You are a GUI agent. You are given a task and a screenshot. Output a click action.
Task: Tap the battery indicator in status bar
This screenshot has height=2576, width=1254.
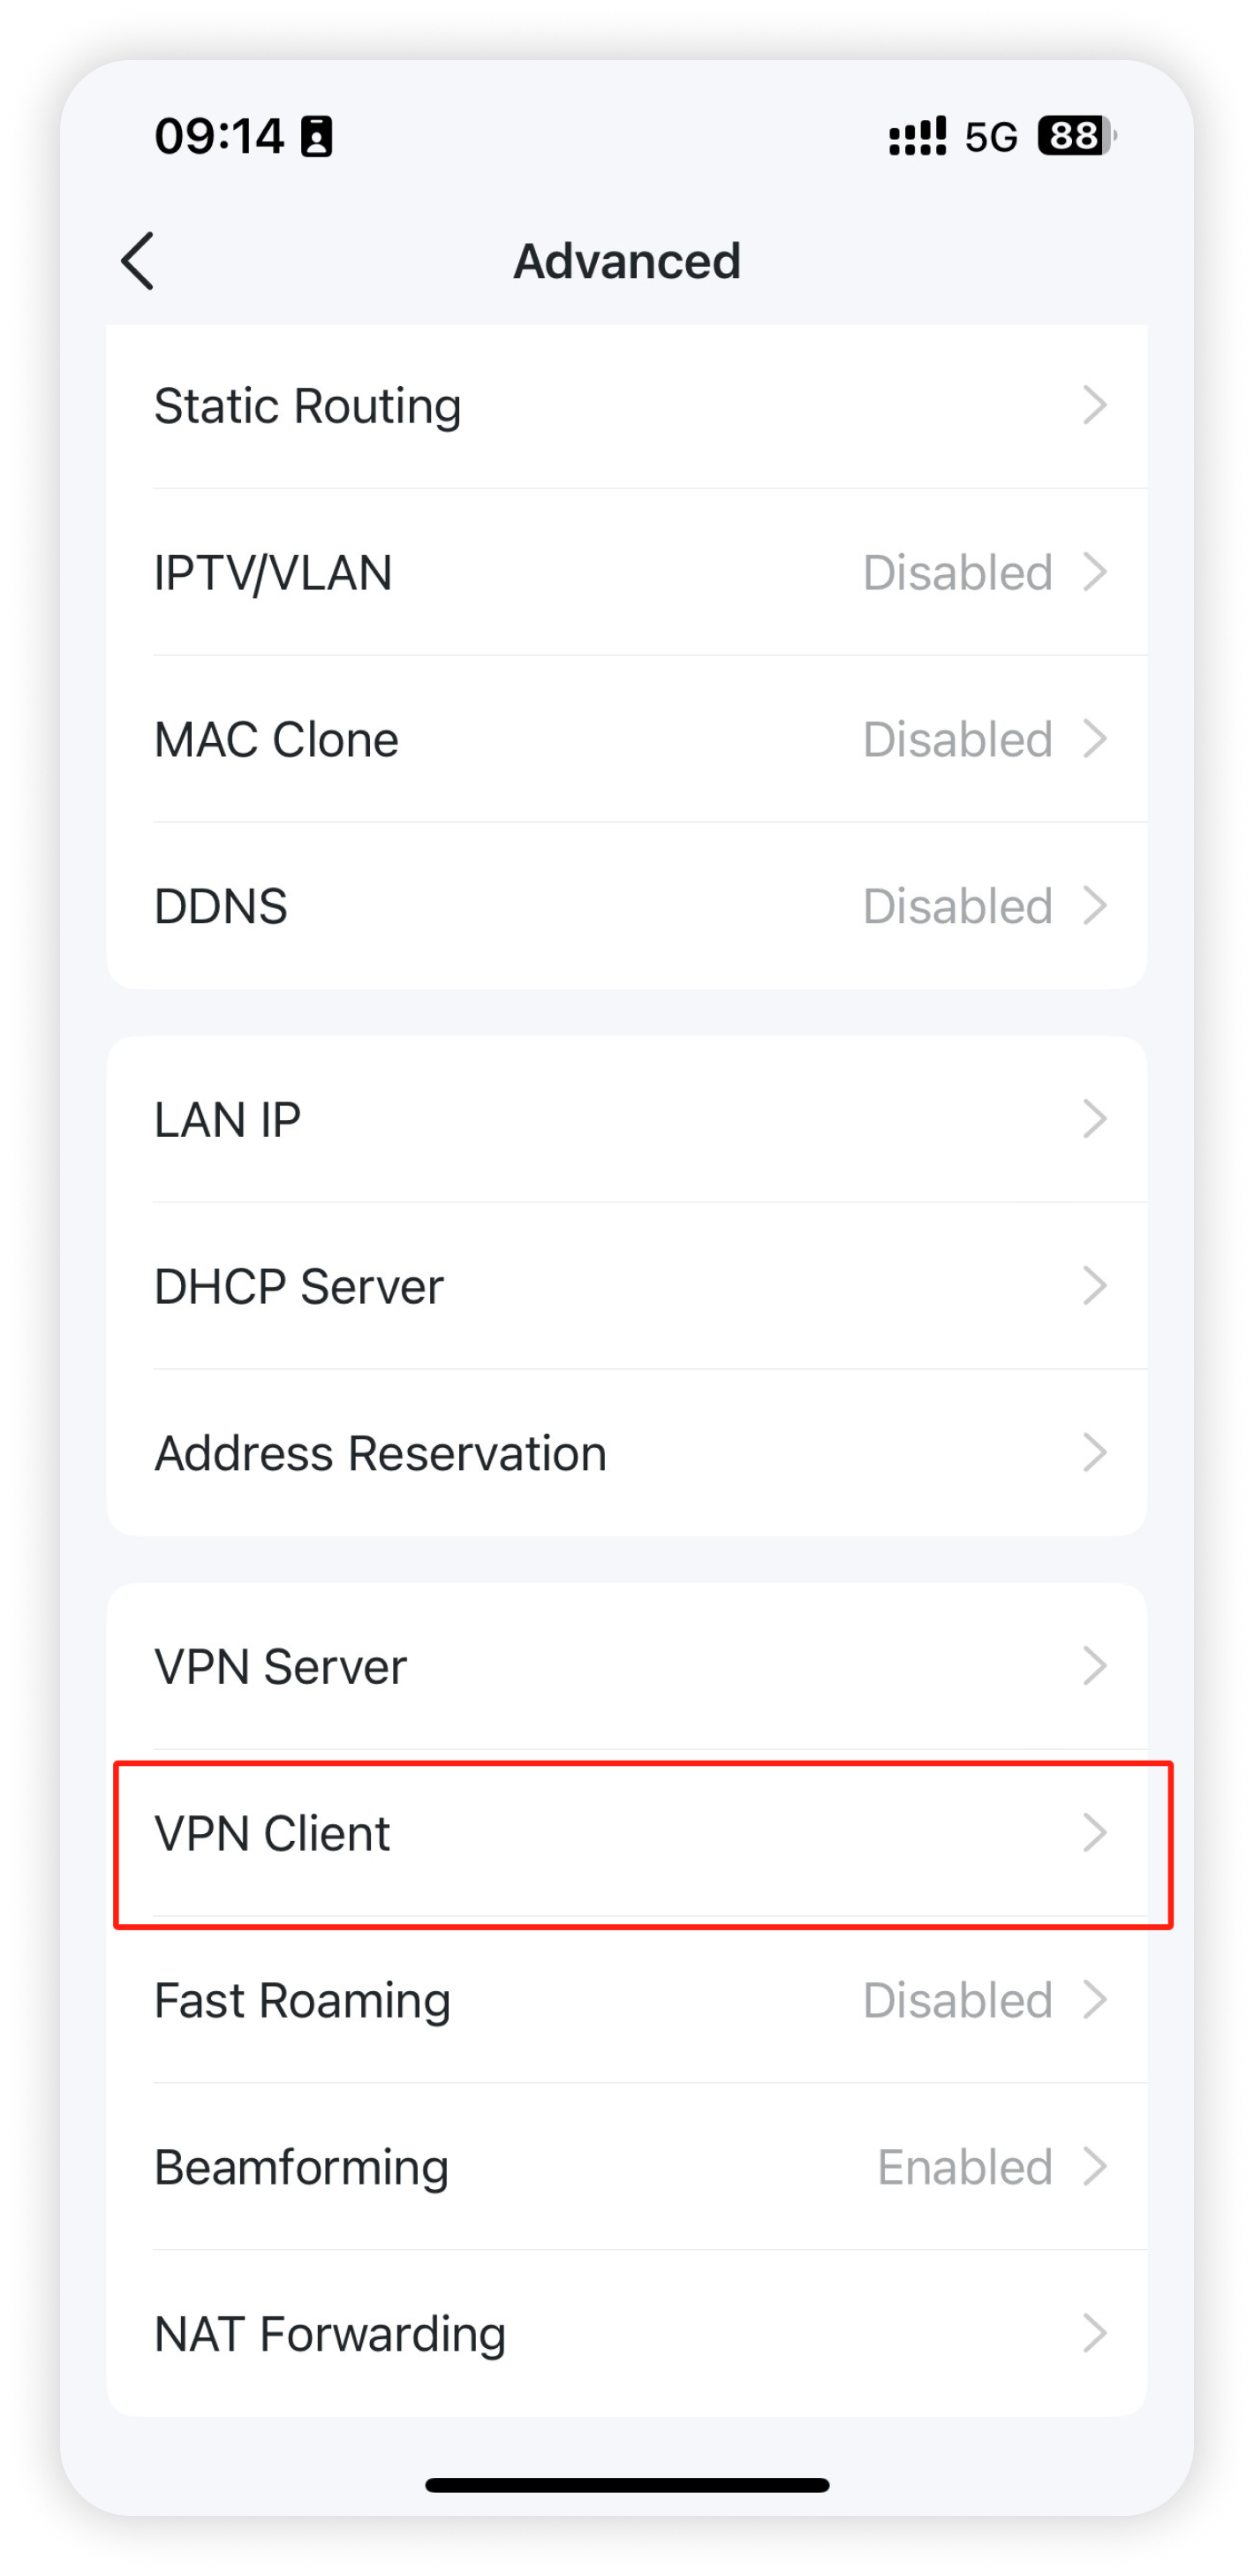(x=1077, y=136)
